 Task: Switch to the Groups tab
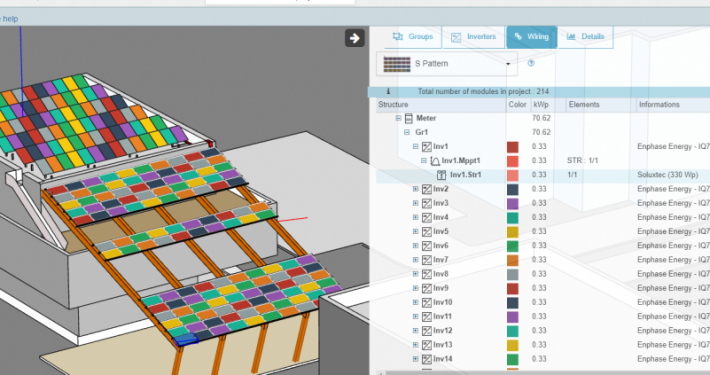(413, 37)
